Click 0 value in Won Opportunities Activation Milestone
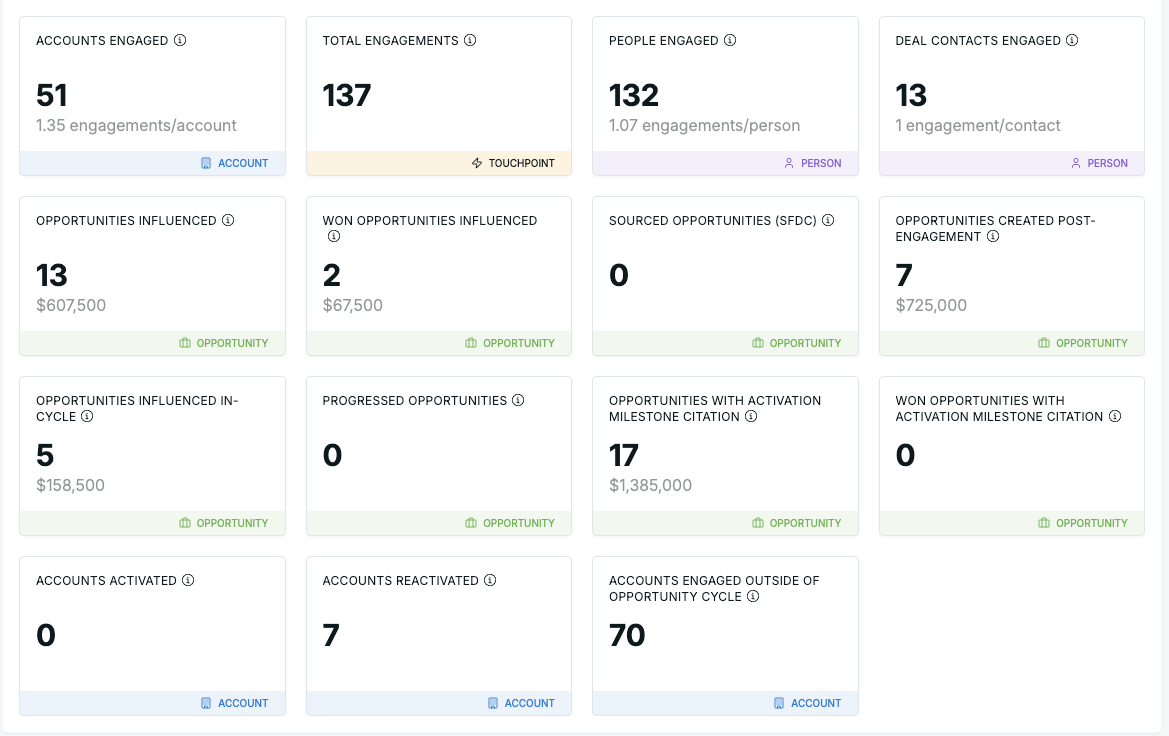Viewport: 1169px width, 736px height. [905, 455]
